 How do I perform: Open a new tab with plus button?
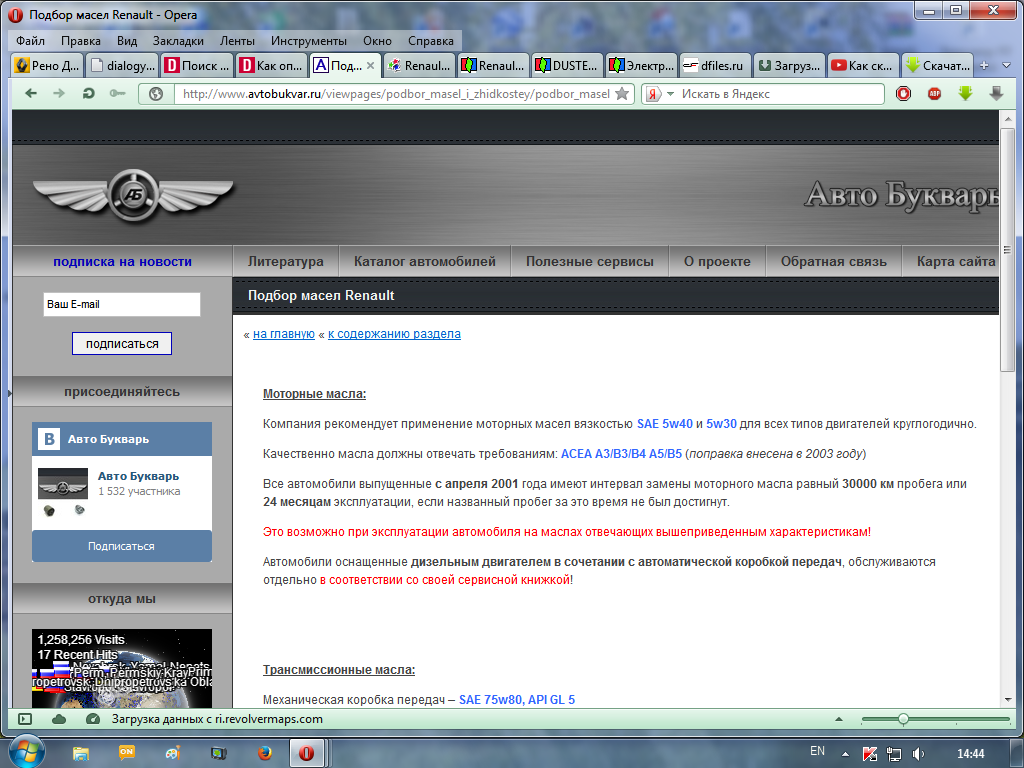tap(984, 65)
